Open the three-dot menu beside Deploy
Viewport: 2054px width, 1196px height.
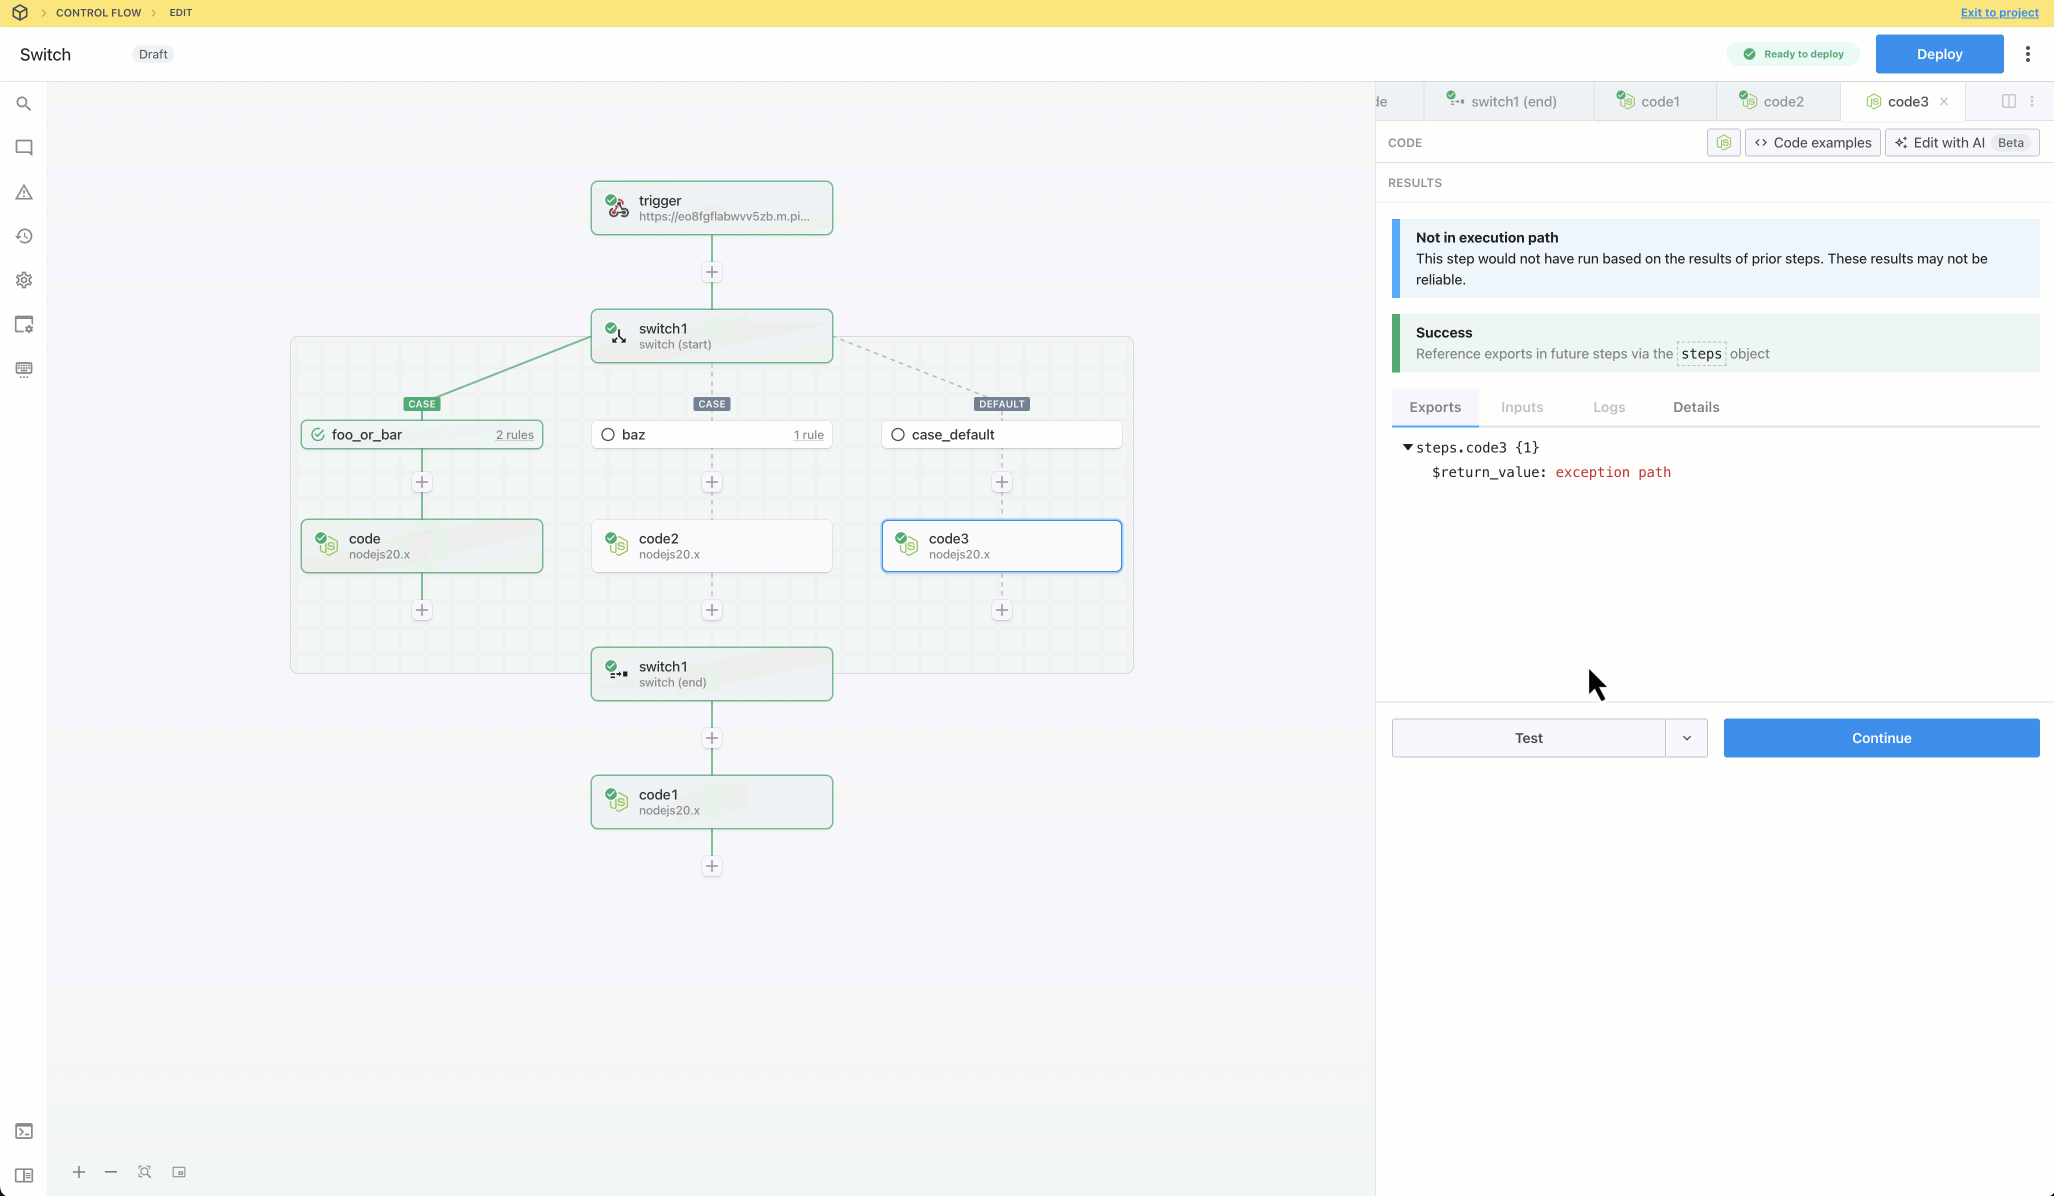2028,54
